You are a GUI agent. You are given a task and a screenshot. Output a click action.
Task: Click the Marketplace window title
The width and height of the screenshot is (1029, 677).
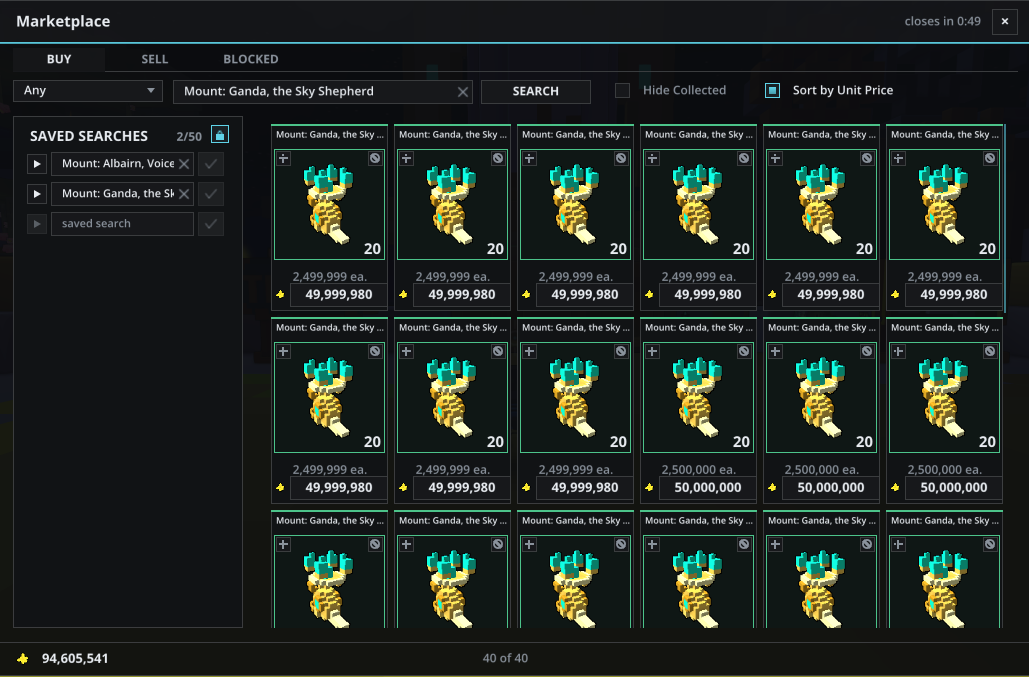pyautogui.click(x=63, y=21)
